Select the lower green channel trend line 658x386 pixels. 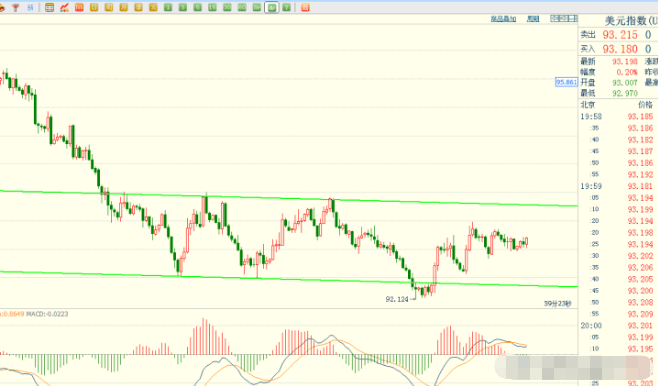tap(289, 279)
